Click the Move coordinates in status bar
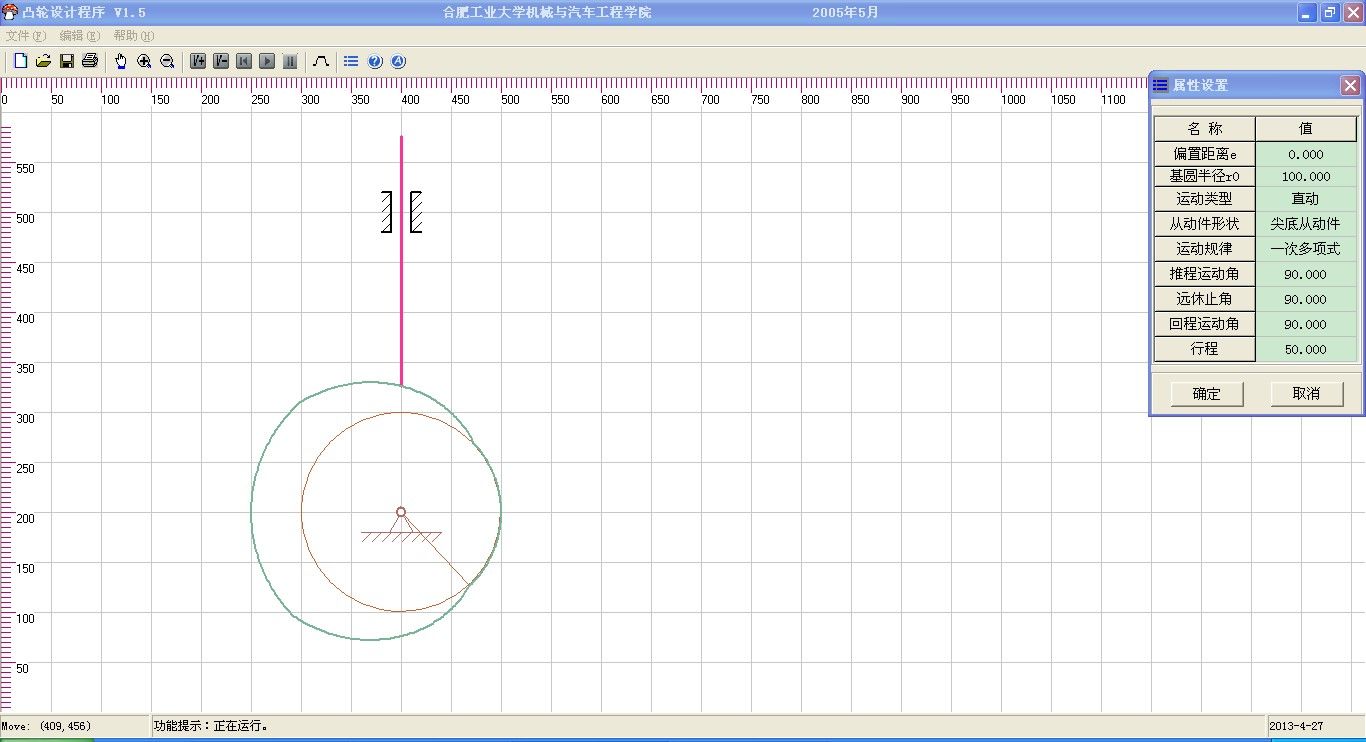Screen dimensions: 1366x742 click(x=46, y=726)
